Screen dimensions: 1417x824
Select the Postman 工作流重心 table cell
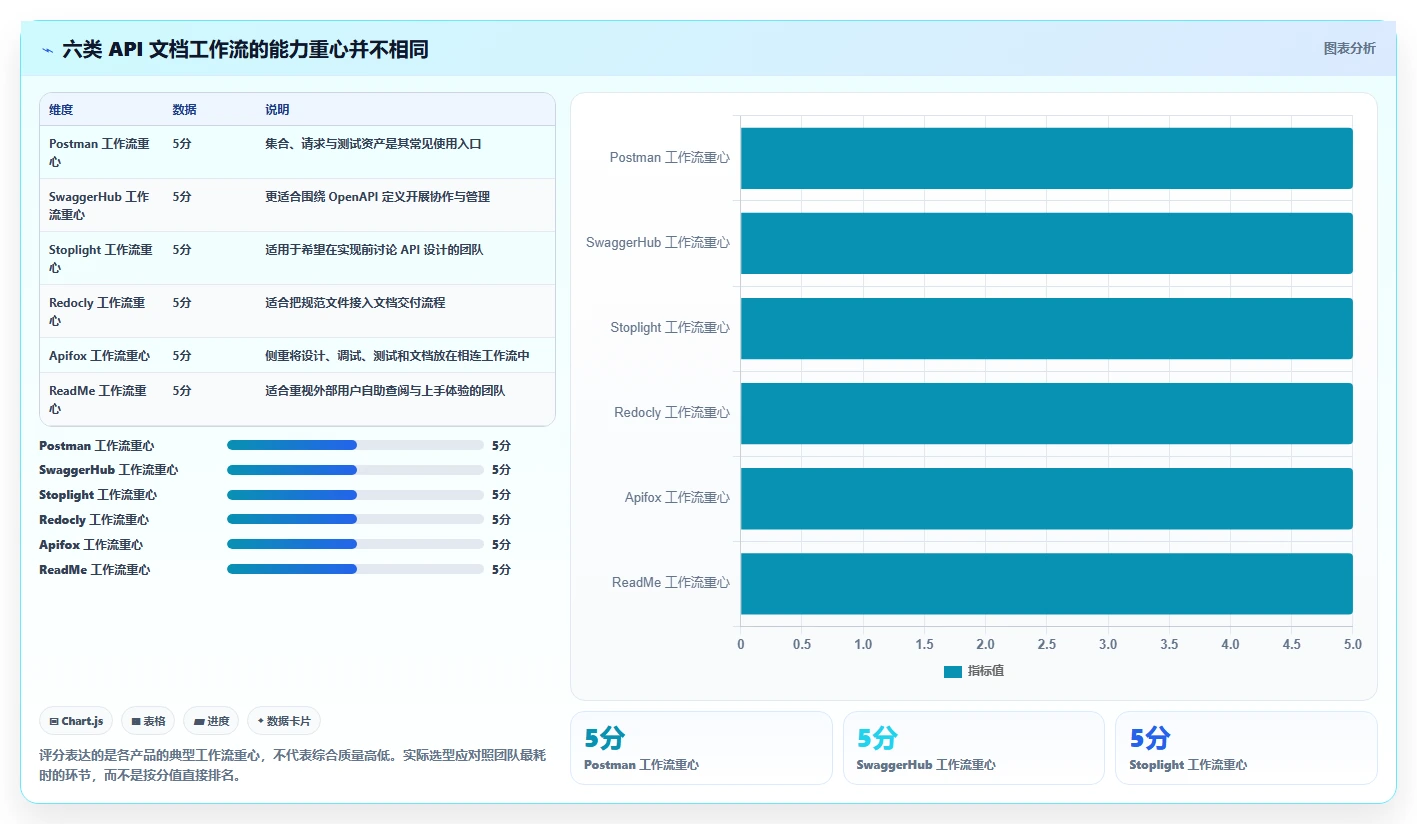(101, 152)
